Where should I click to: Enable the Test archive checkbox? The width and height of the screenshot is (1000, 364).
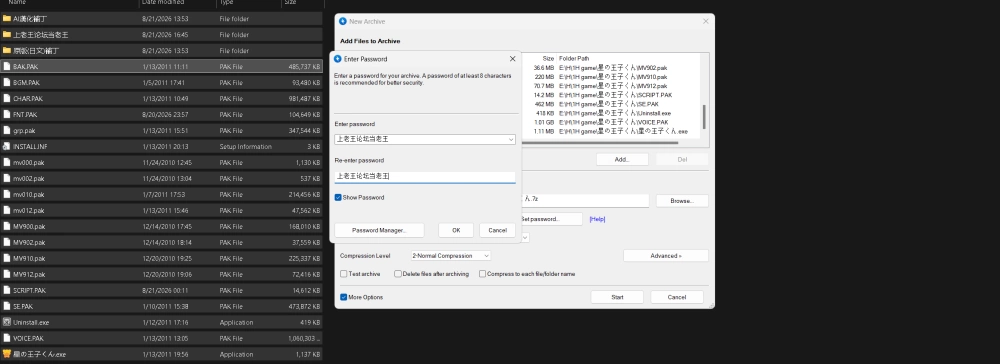(344, 274)
